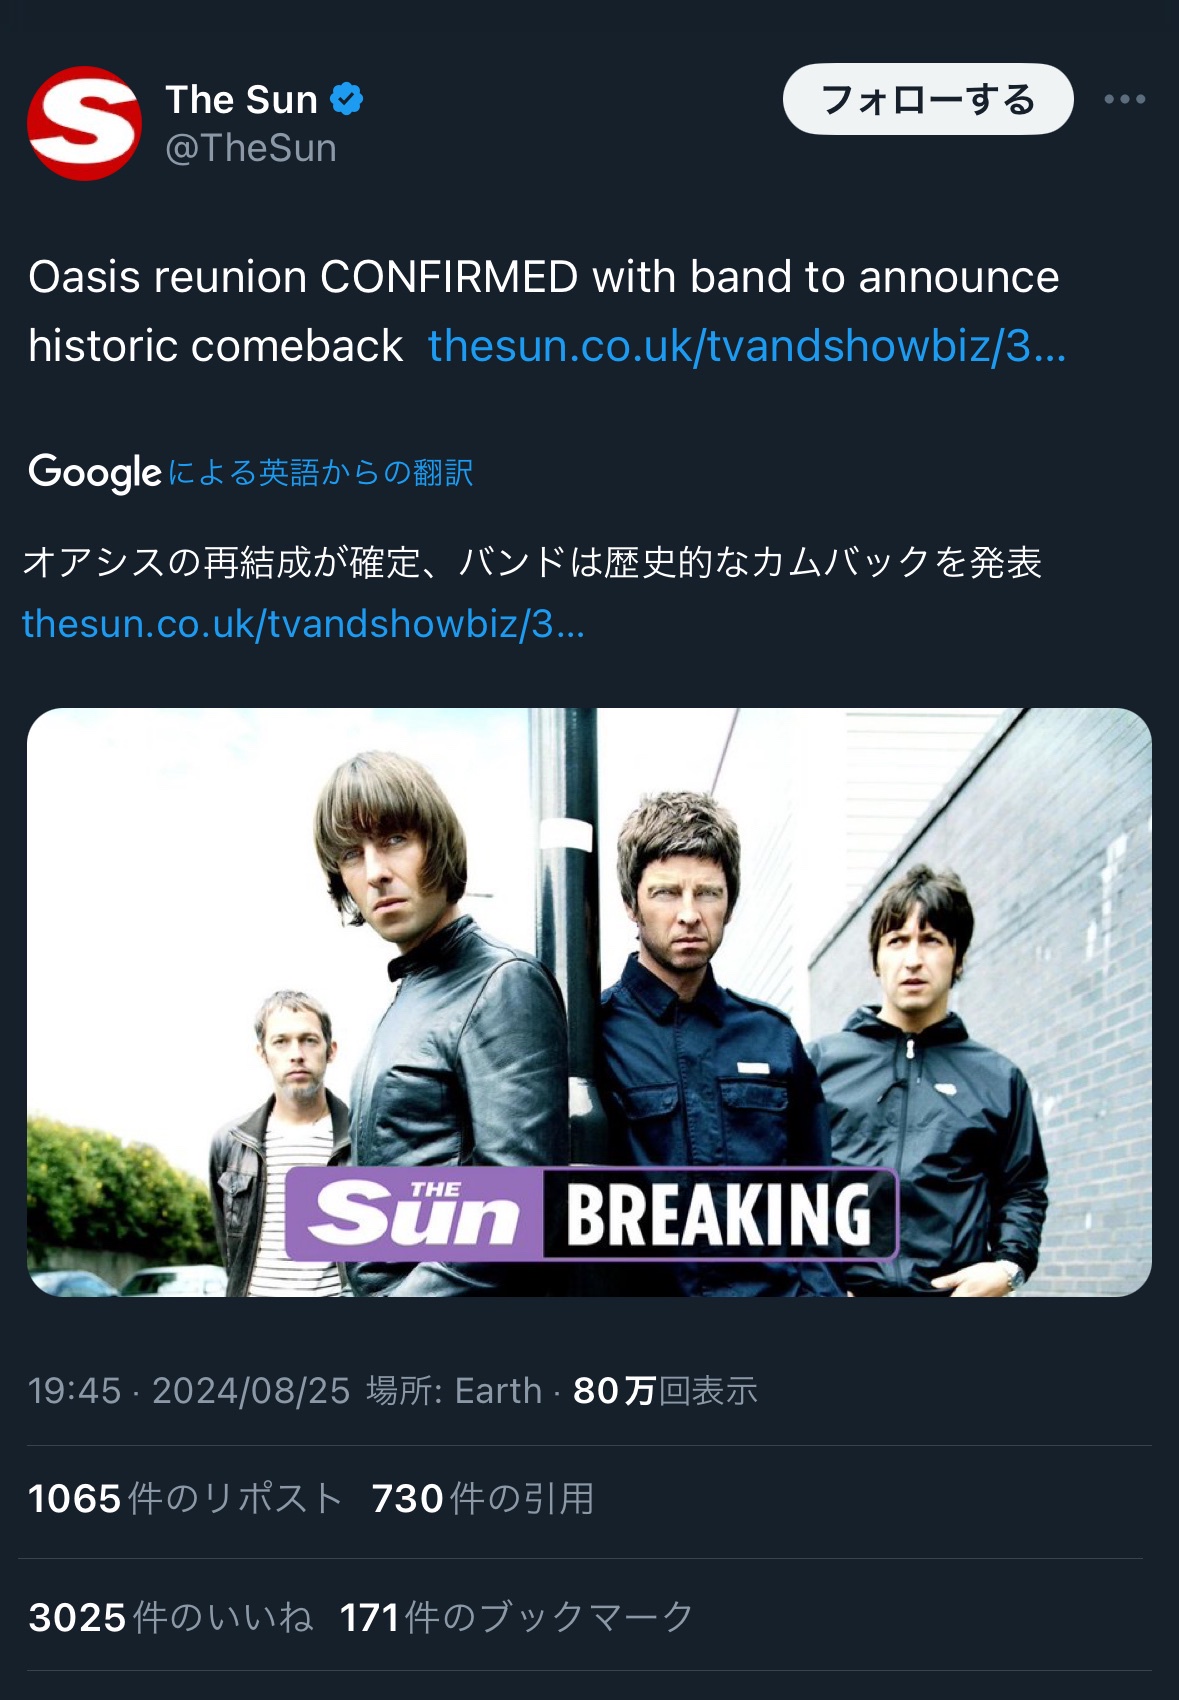Click による英語からの翻訳 translation label
The image size is (1179, 1700).
[321, 472]
